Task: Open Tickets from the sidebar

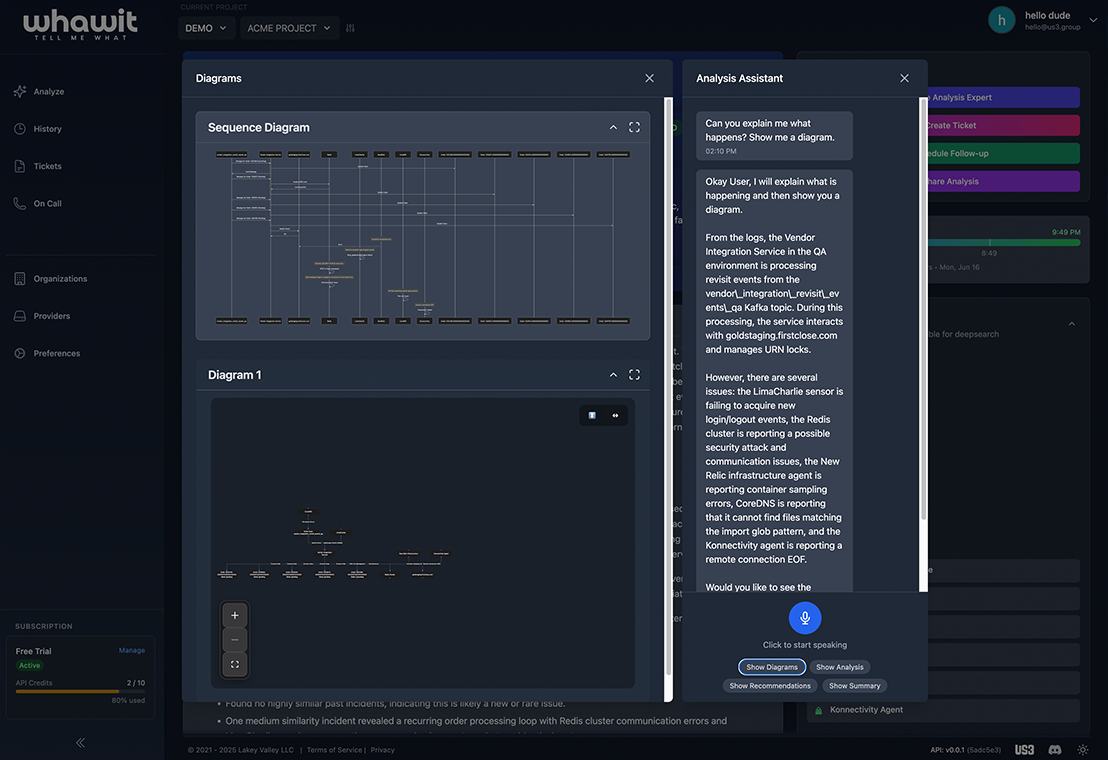Action: coord(47,167)
